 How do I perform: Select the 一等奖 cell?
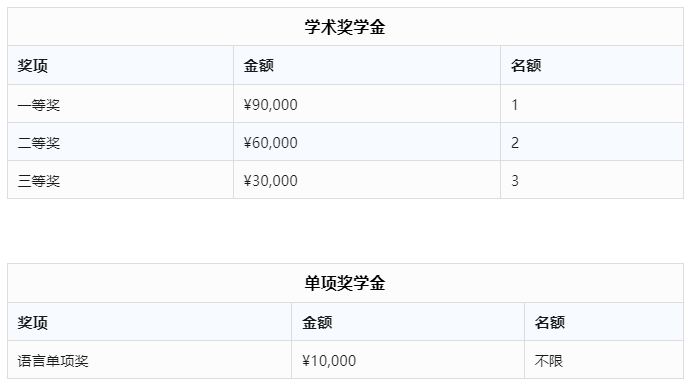pos(120,104)
